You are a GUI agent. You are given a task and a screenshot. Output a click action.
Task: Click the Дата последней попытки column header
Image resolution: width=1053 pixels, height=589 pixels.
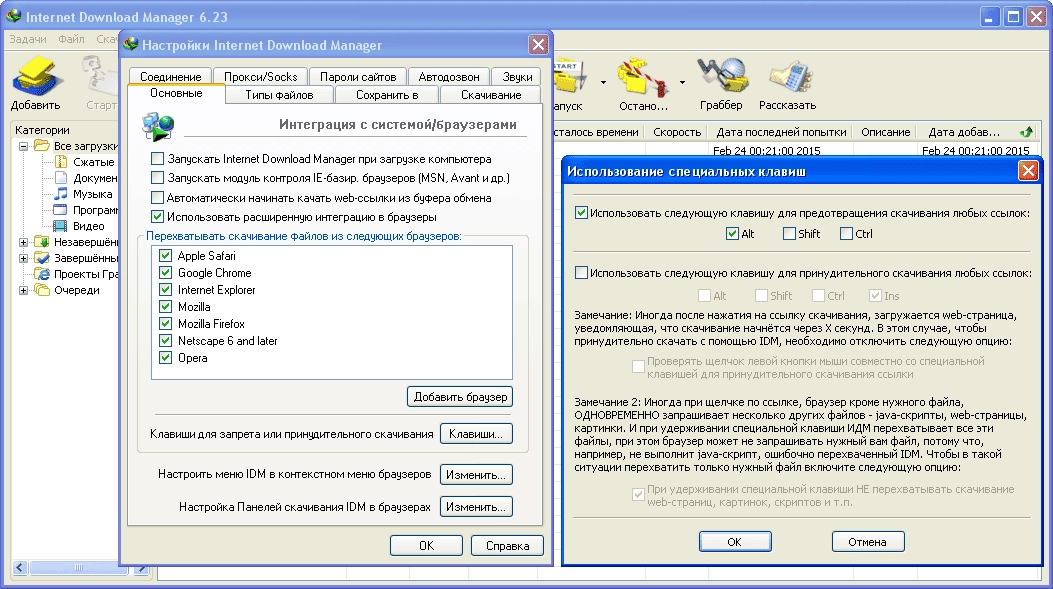click(781, 132)
